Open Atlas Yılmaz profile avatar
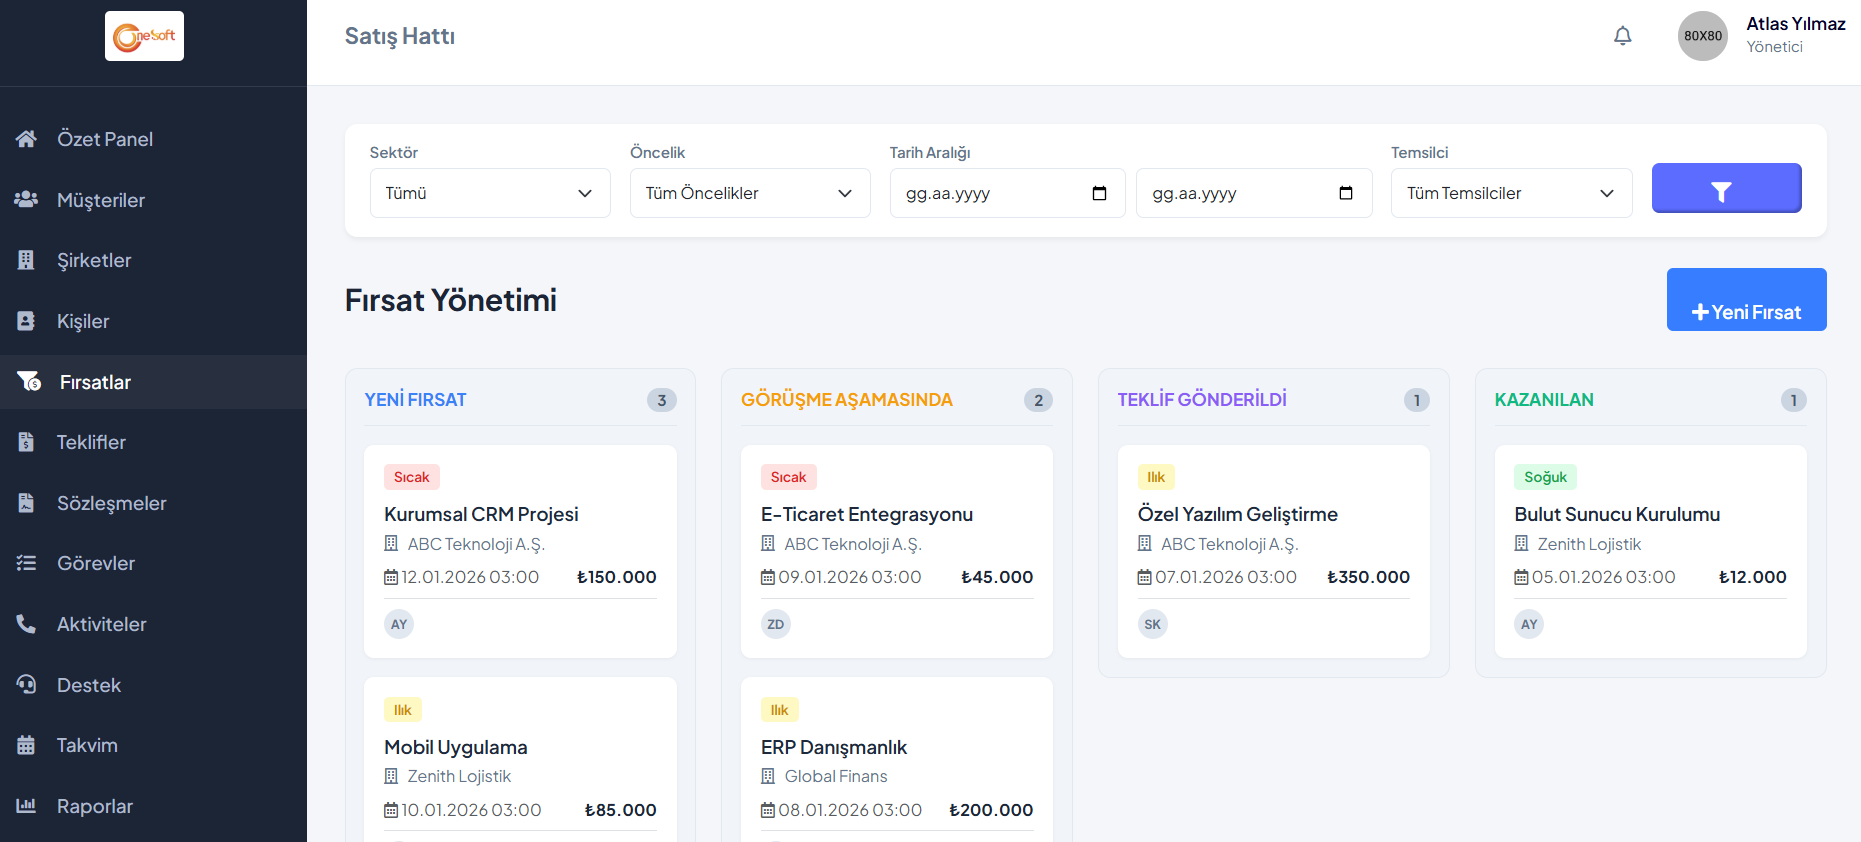This screenshot has height=842, width=1861. point(1702,36)
